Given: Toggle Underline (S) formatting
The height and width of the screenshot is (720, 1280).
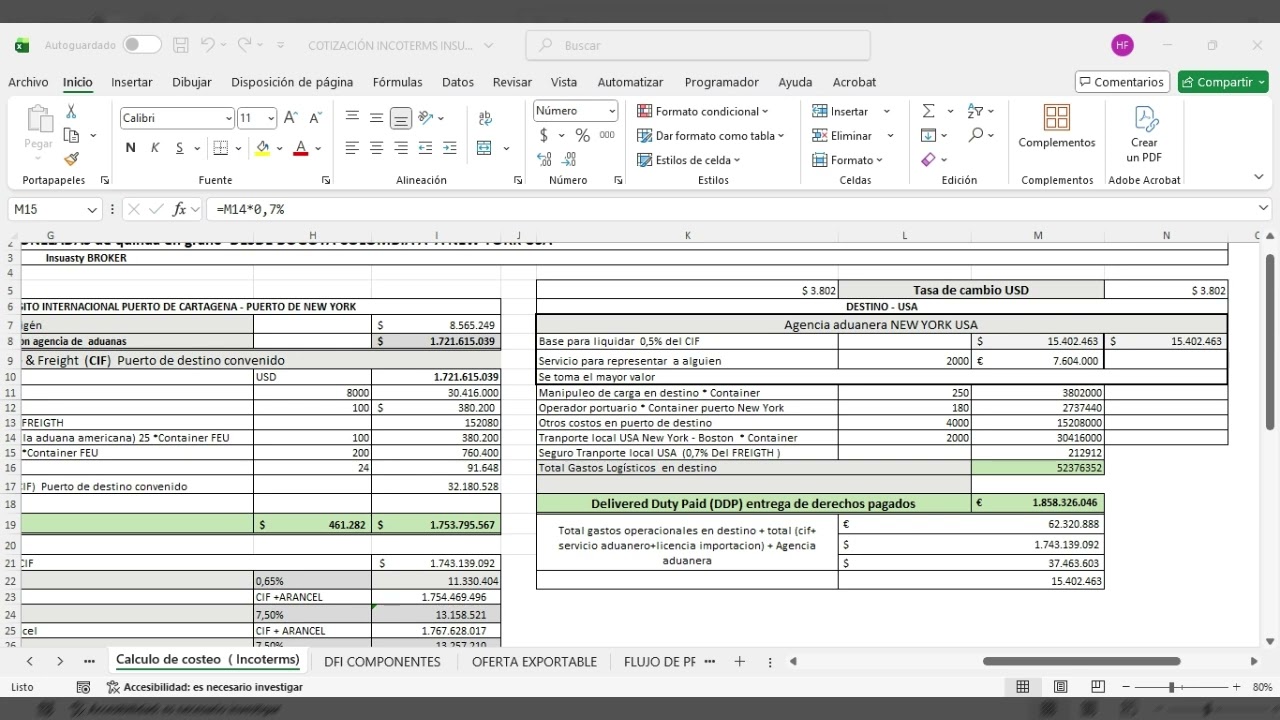Looking at the screenshot, I should tap(180, 148).
